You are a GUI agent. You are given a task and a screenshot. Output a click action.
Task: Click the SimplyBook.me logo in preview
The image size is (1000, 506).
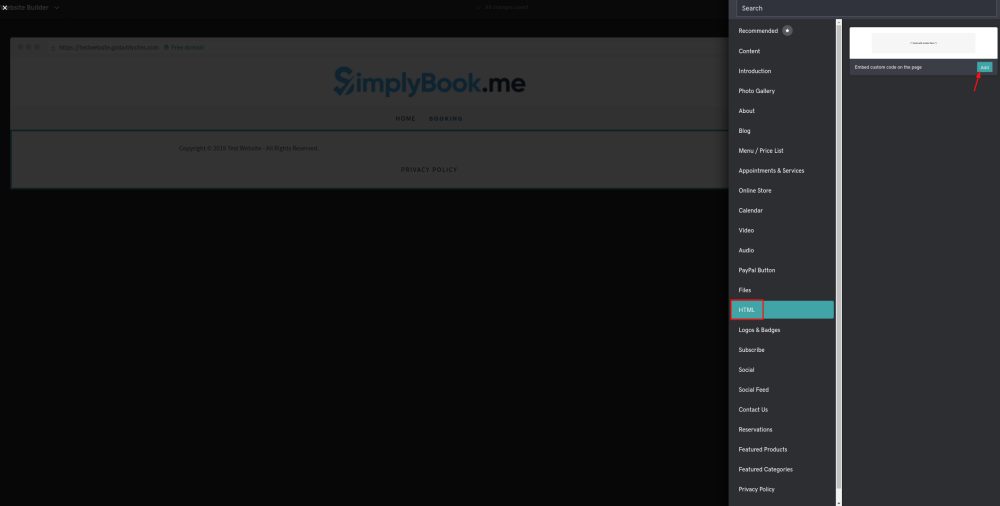tap(429, 83)
